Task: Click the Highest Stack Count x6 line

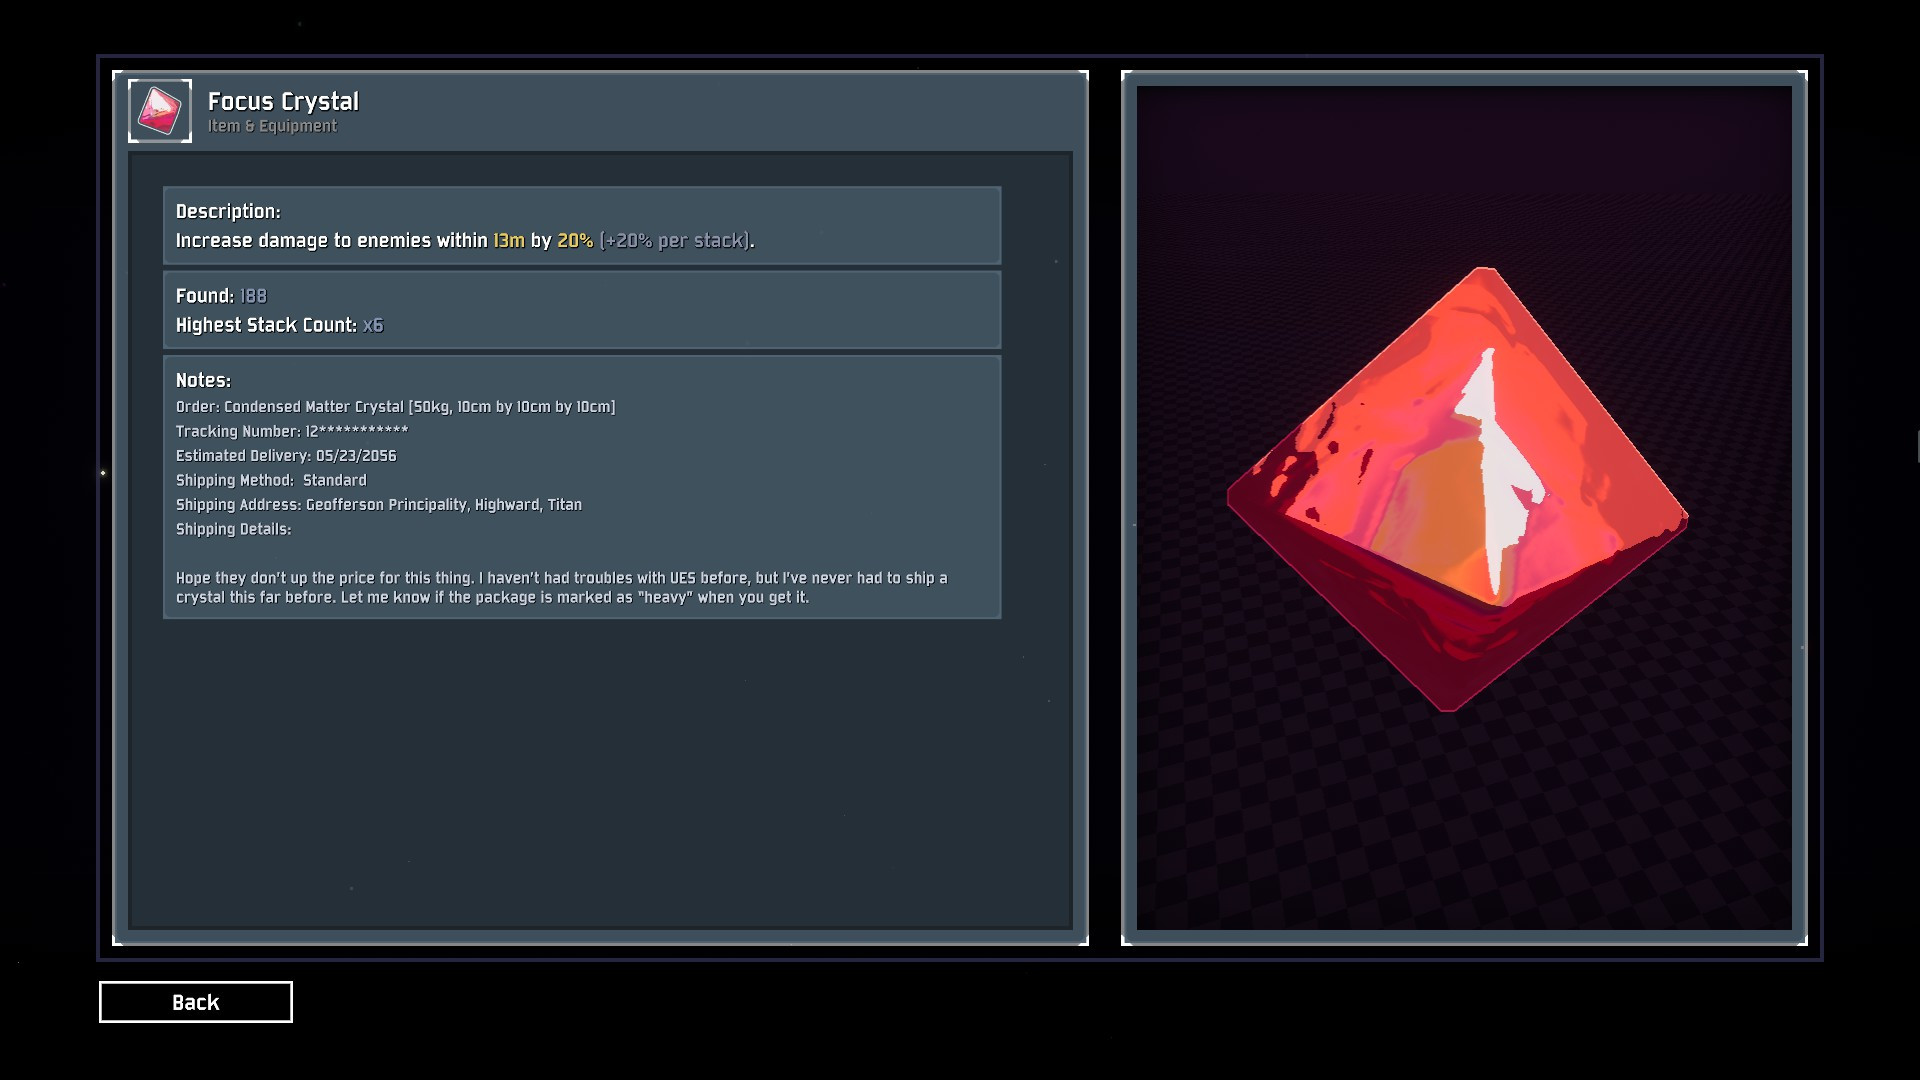Action: point(279,325)
